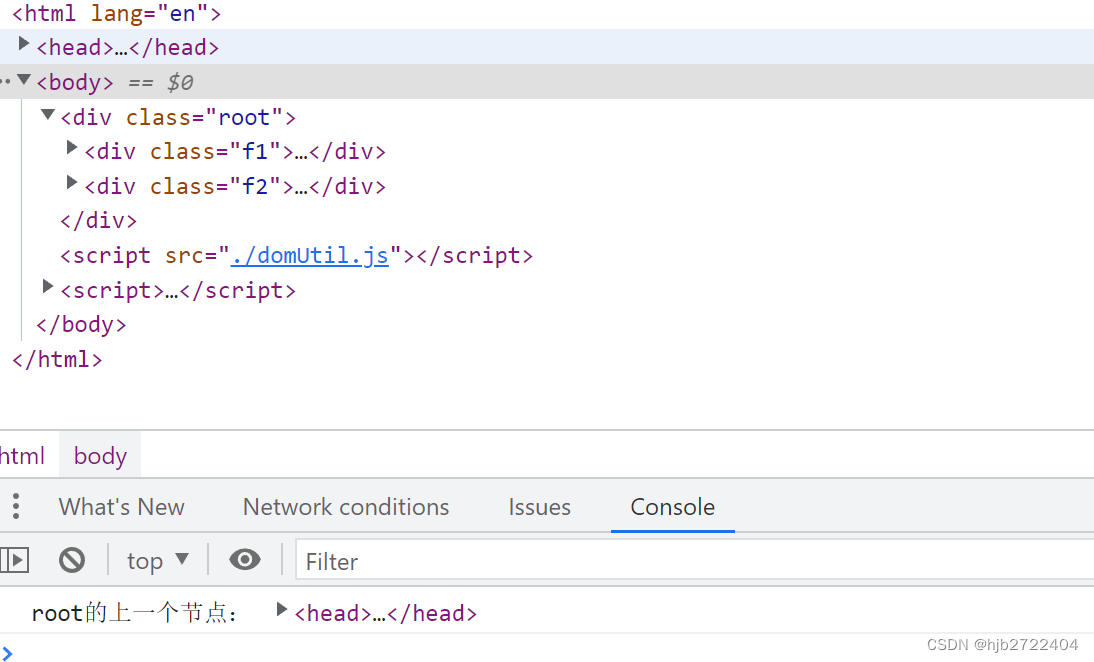
Task: Switch to the Network conditions tab
Action: click(x=346, y=507)
